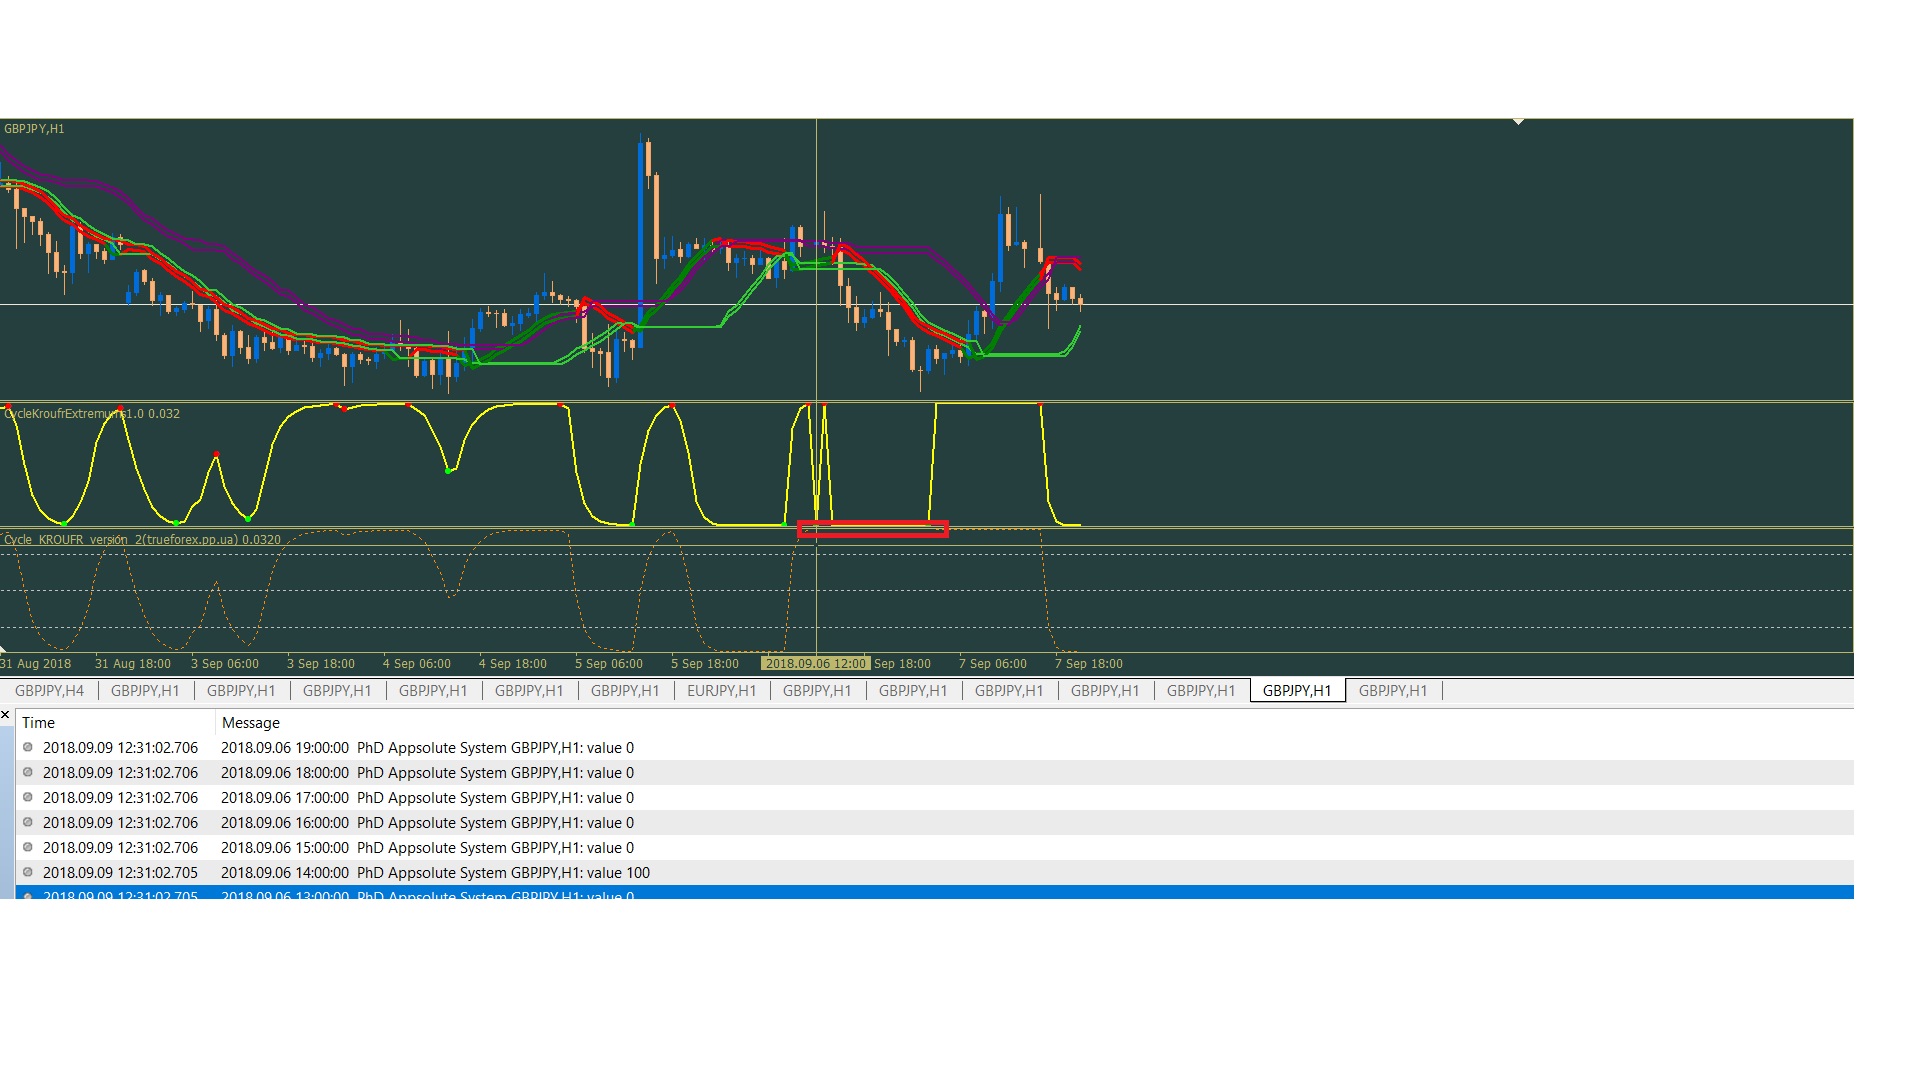
Task: Switch to the EURJPY,H1 chart tab
Action: [x=721, y=691]
